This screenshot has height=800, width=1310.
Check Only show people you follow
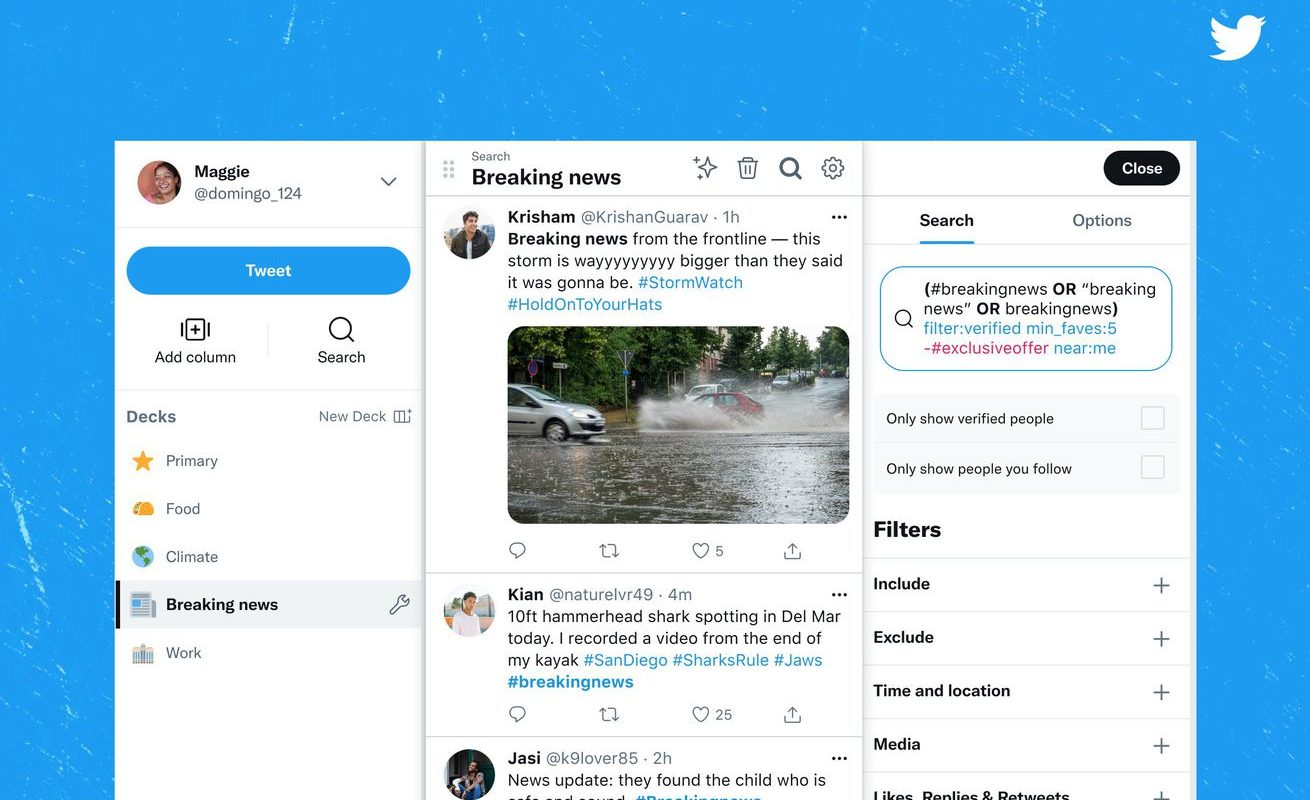1153,467
